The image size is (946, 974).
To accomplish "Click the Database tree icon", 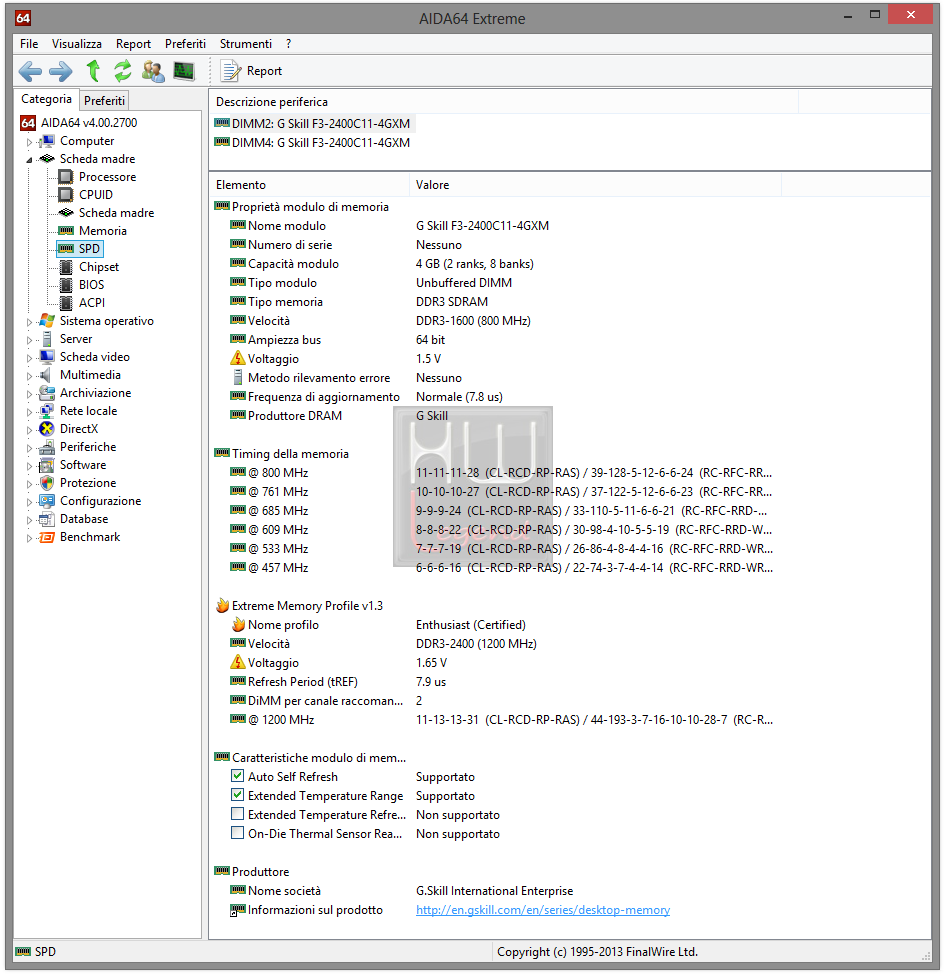I will (47, 519).
